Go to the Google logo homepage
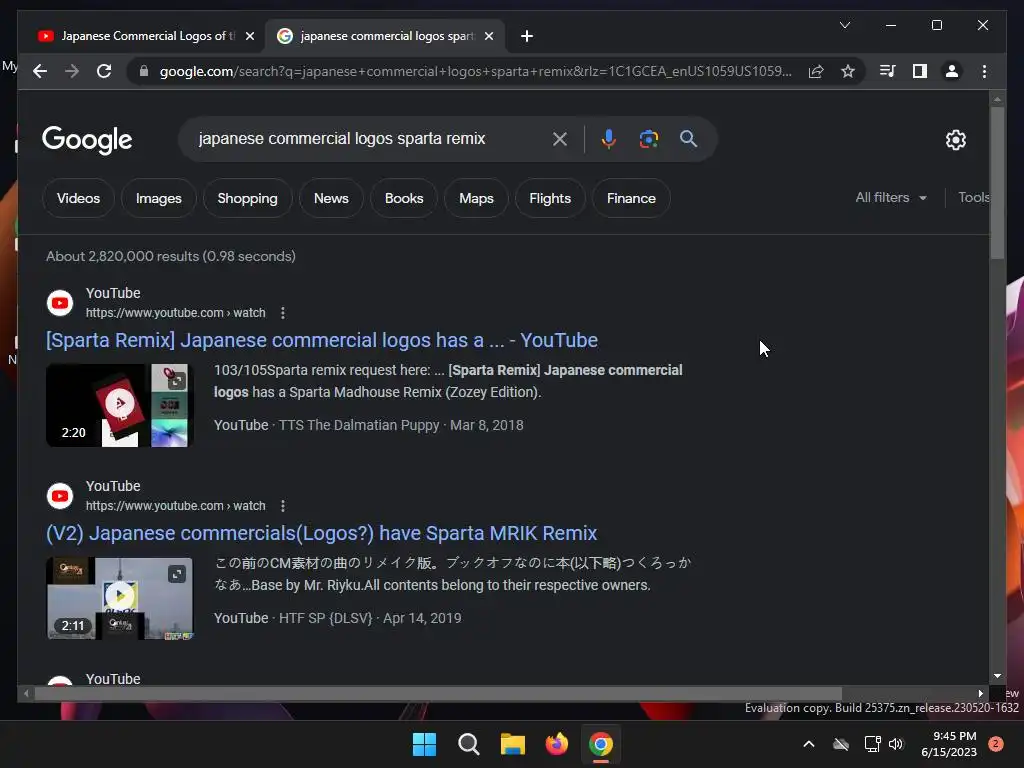The image size is (1024, 768). coord(87,140)
